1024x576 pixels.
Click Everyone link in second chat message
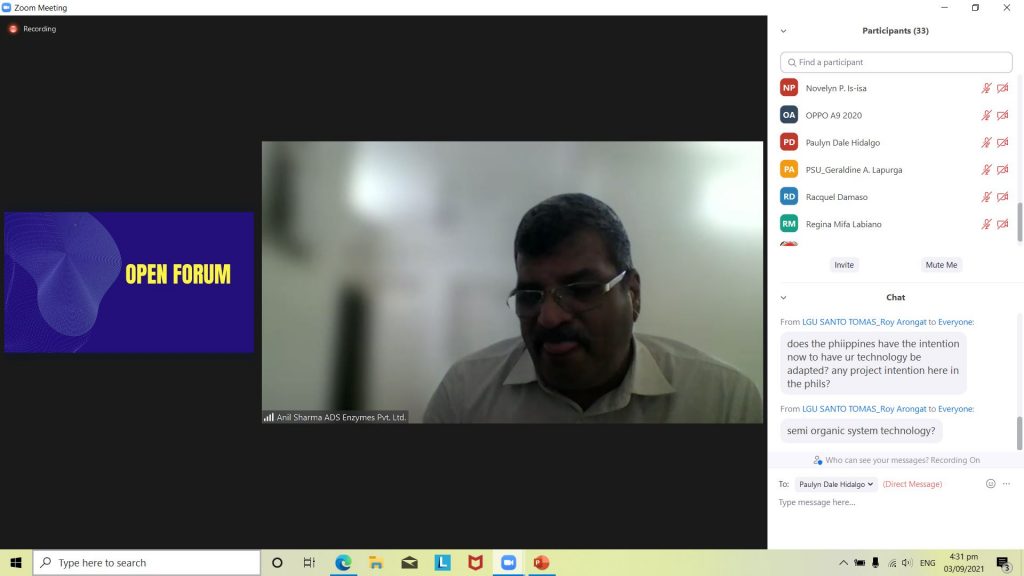(955, 409)
